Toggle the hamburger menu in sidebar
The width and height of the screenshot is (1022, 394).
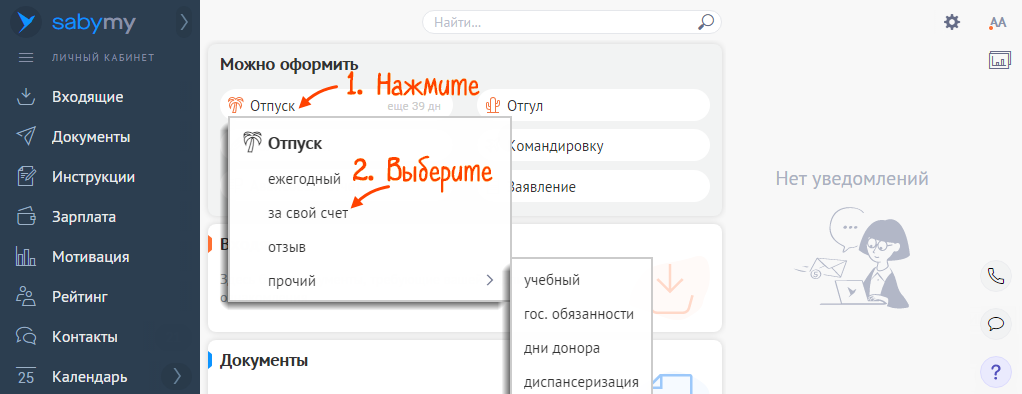pos(25,57)
